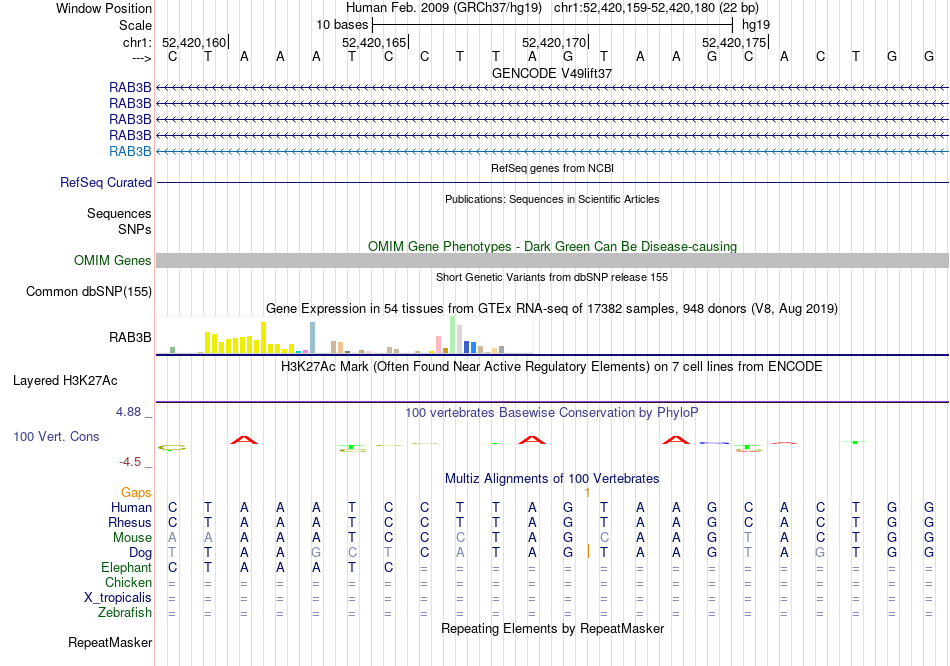Select the Rhesus alignment row label

click(x=130, y=523)
